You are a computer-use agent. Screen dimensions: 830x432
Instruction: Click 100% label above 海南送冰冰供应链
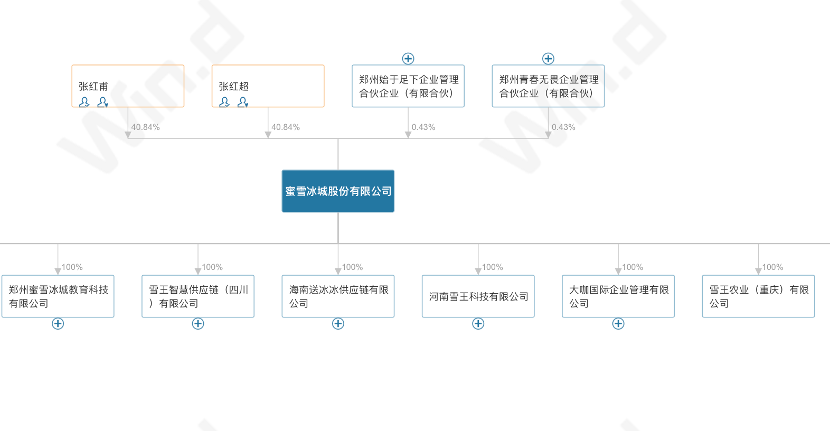[353, 267]
